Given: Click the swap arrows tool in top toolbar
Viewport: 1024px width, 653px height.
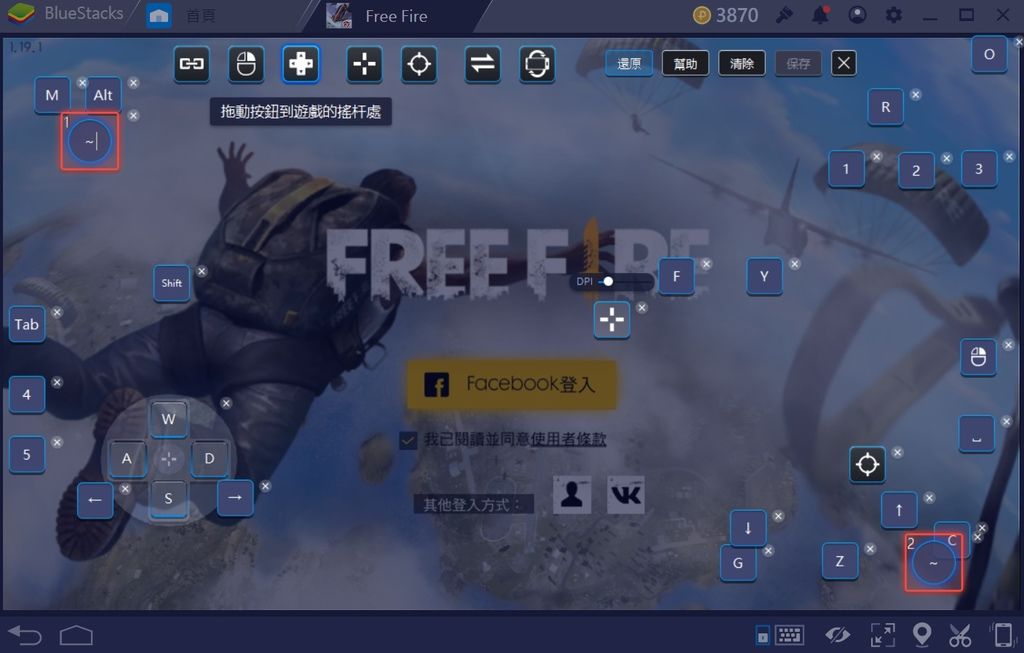Looking at the screenshot, I should (x=483, y=64).
